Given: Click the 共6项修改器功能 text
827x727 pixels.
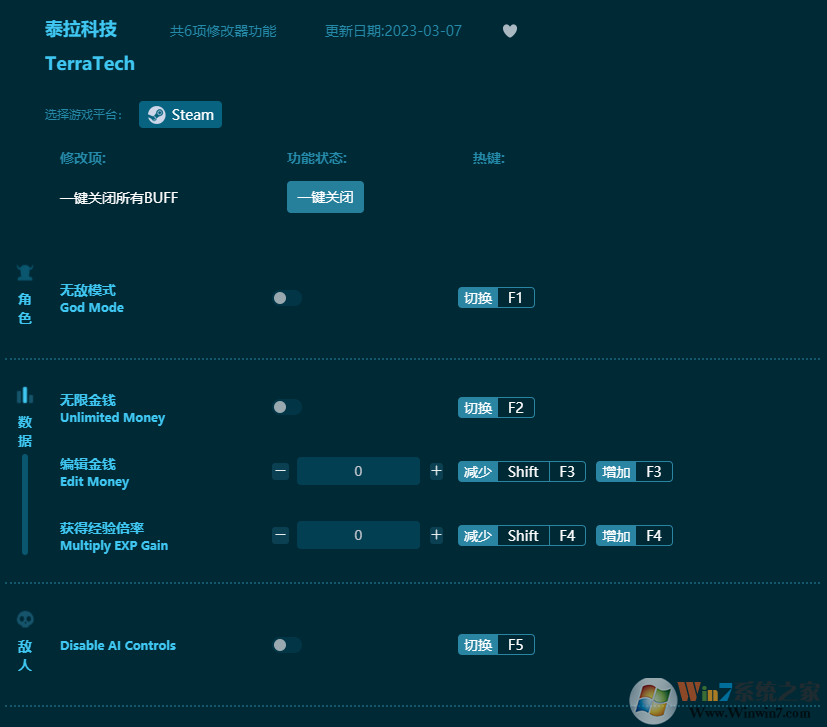Looking at the screenshot, I should click(x=223, y=31).
